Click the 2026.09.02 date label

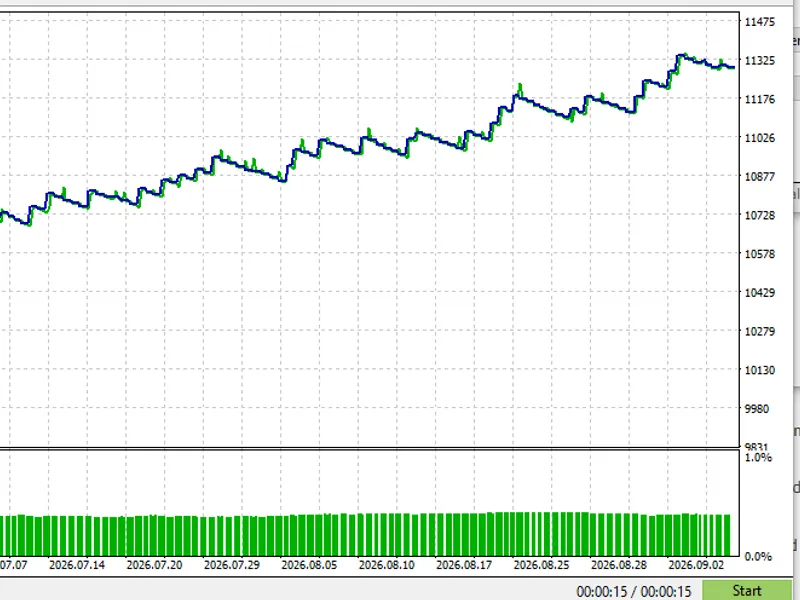click(696, 565)
